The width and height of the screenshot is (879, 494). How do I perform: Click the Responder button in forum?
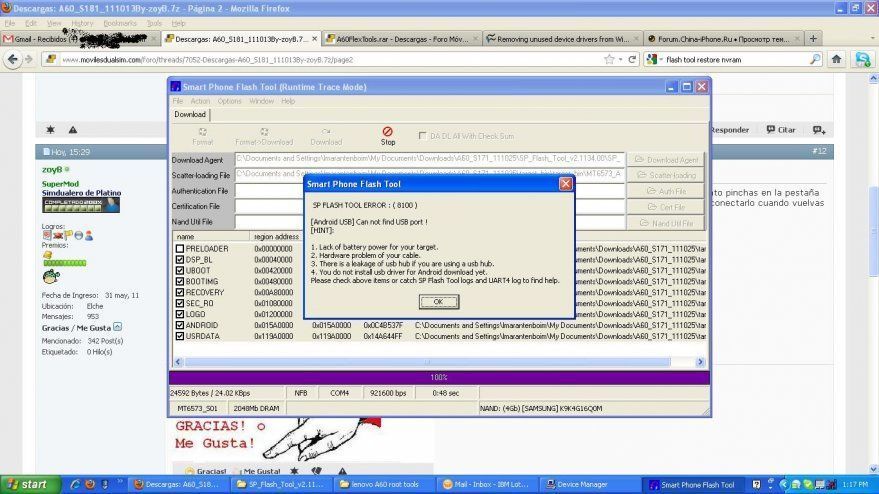click(729, 130)
